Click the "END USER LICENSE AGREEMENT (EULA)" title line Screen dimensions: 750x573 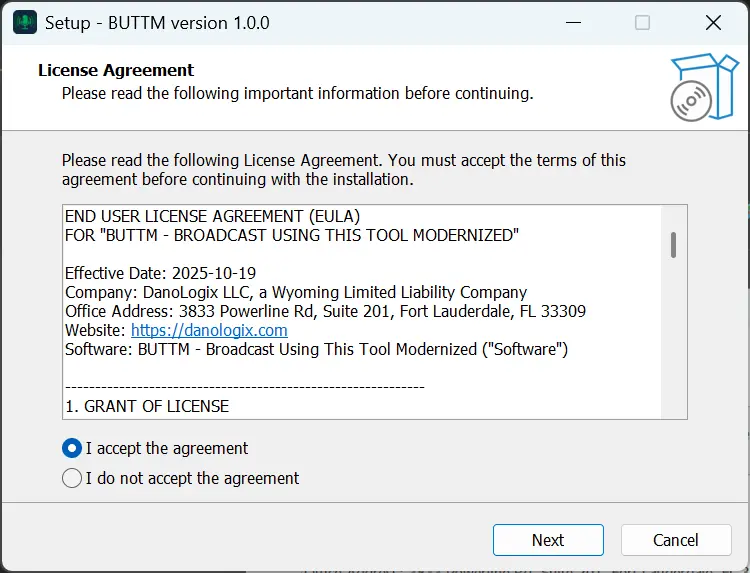tap(212, 216)
